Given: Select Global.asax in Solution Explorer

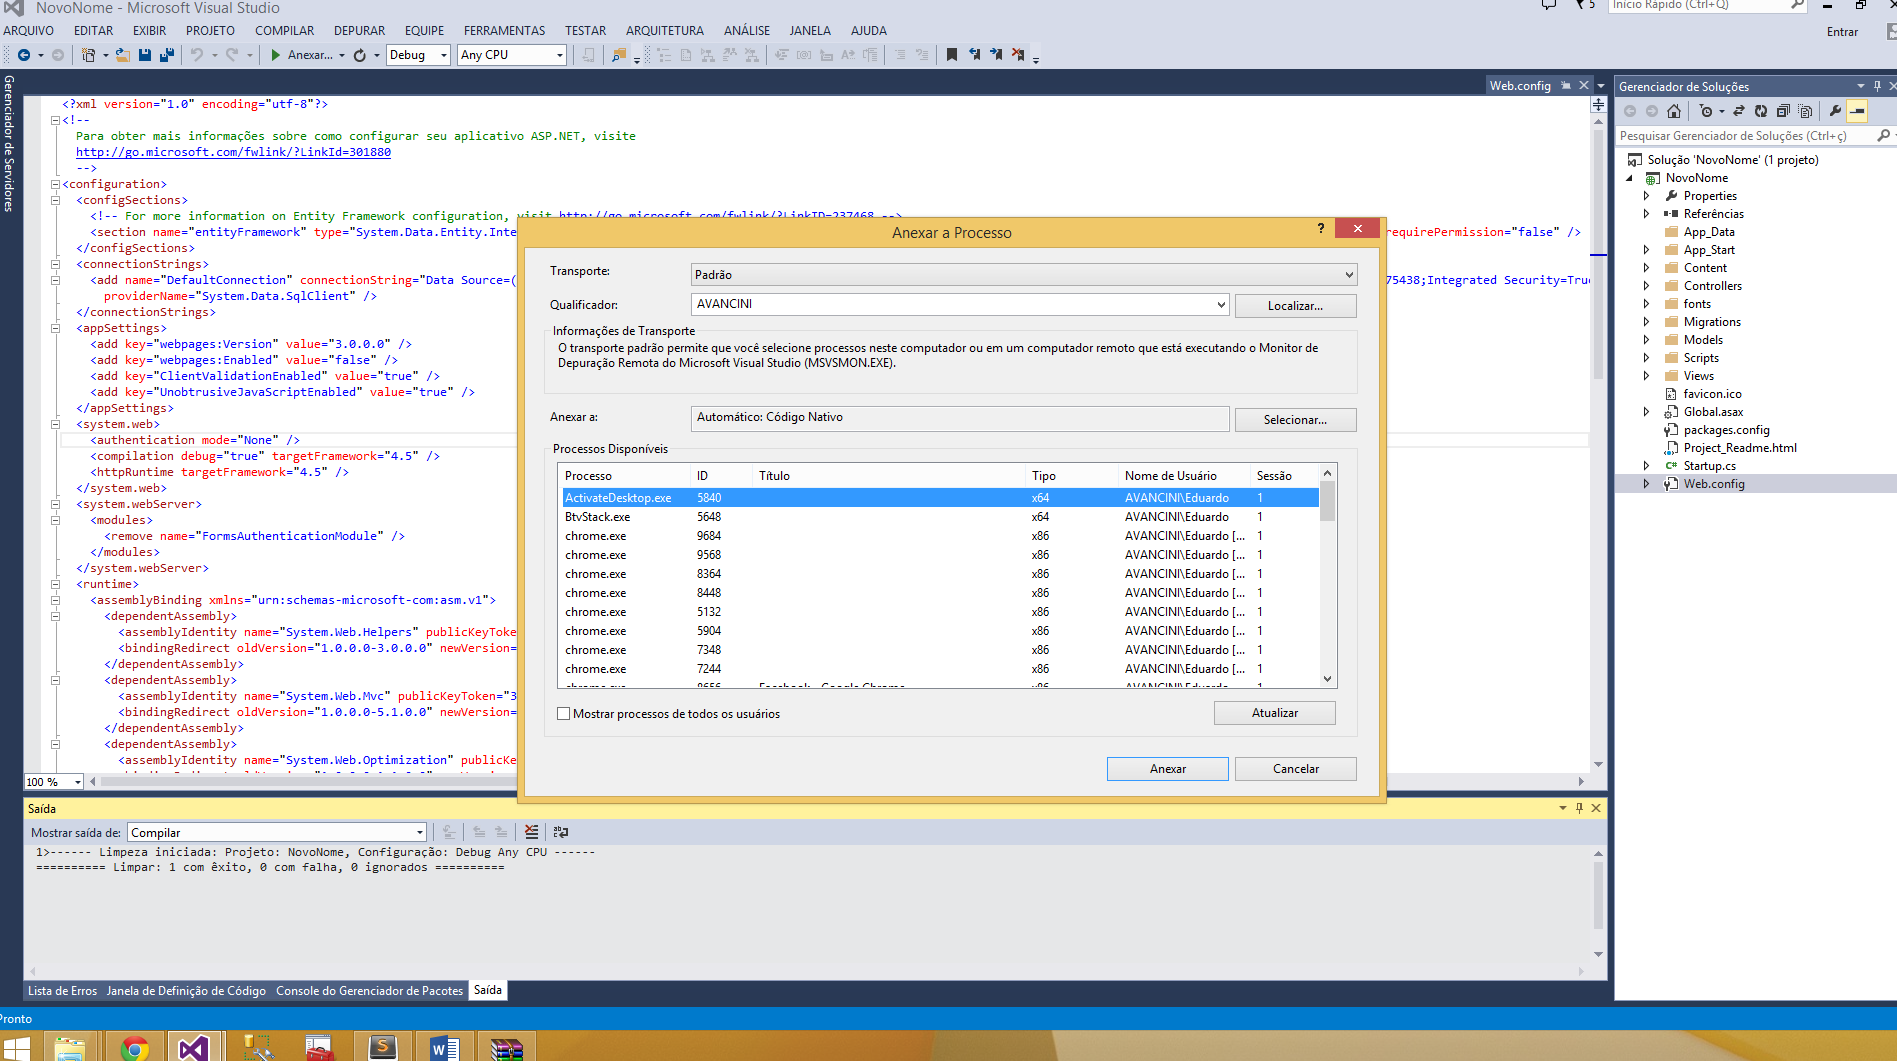Looking at the screenshot, I should pos(1712,412).
